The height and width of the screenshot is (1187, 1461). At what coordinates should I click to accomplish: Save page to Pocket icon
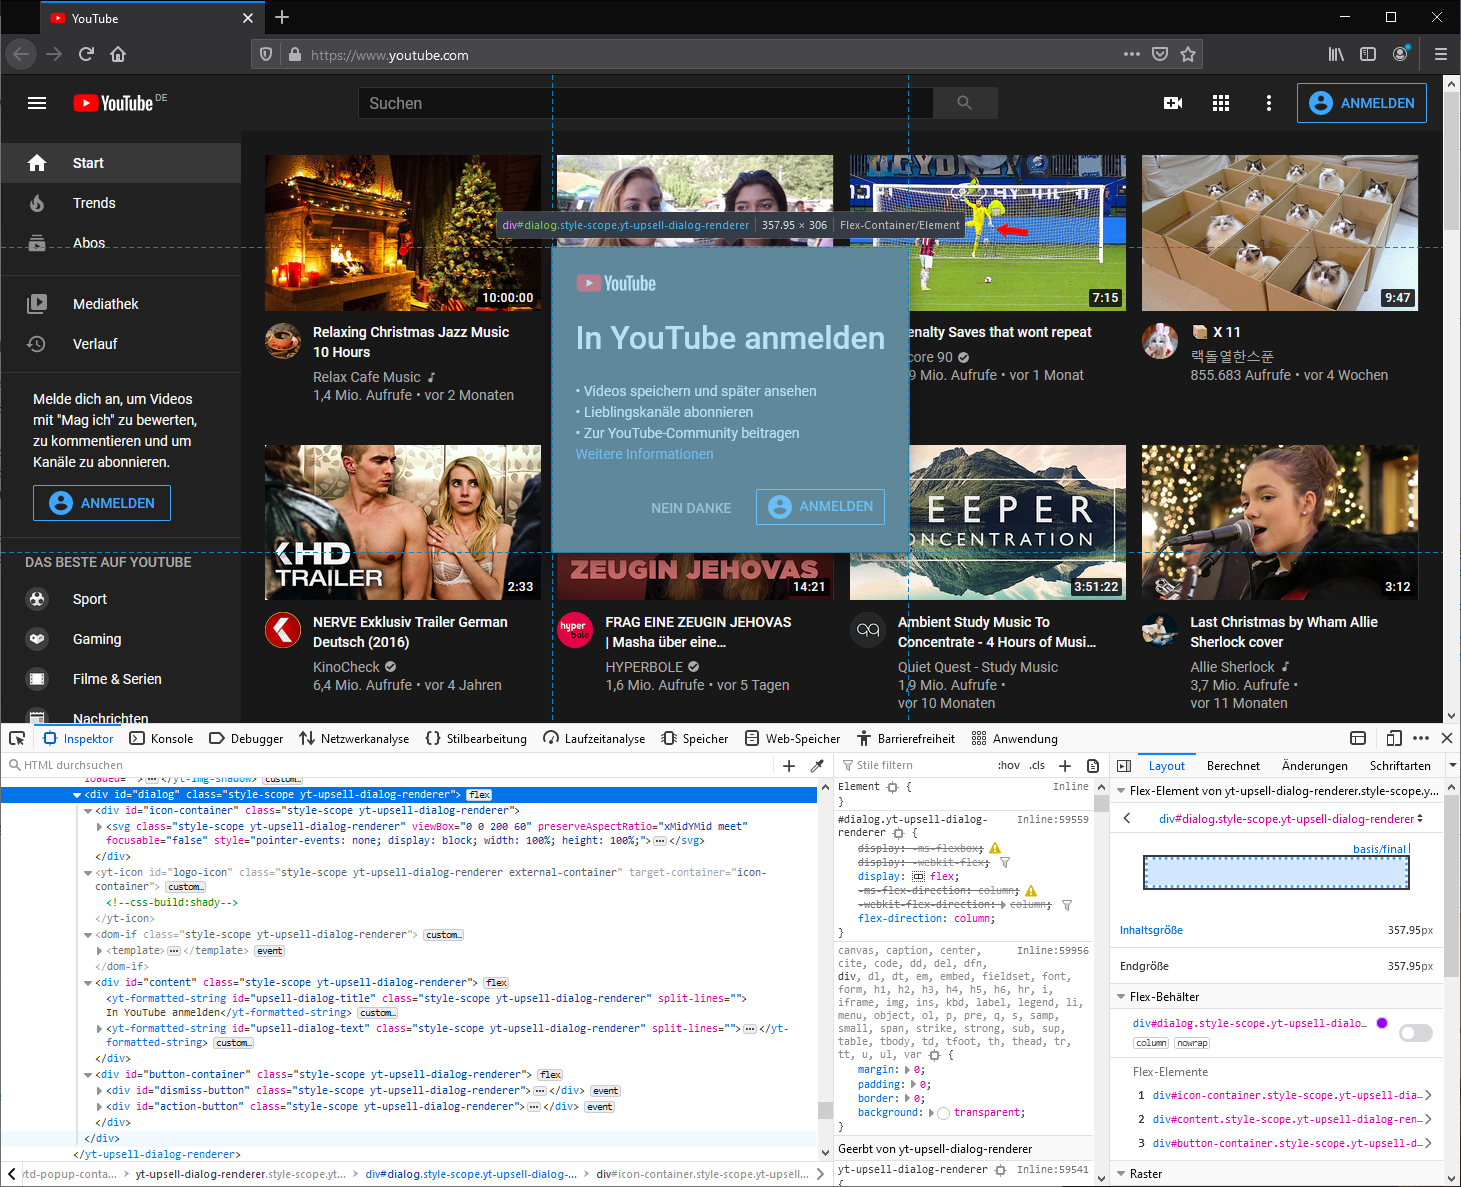click(1160, 54)
